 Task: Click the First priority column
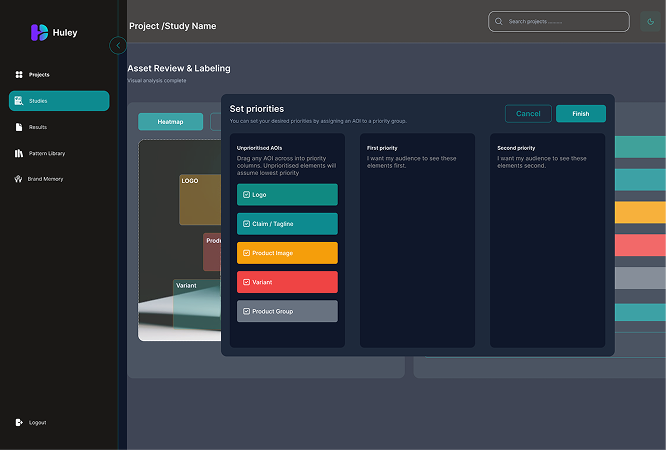click(x=417, y=240)
